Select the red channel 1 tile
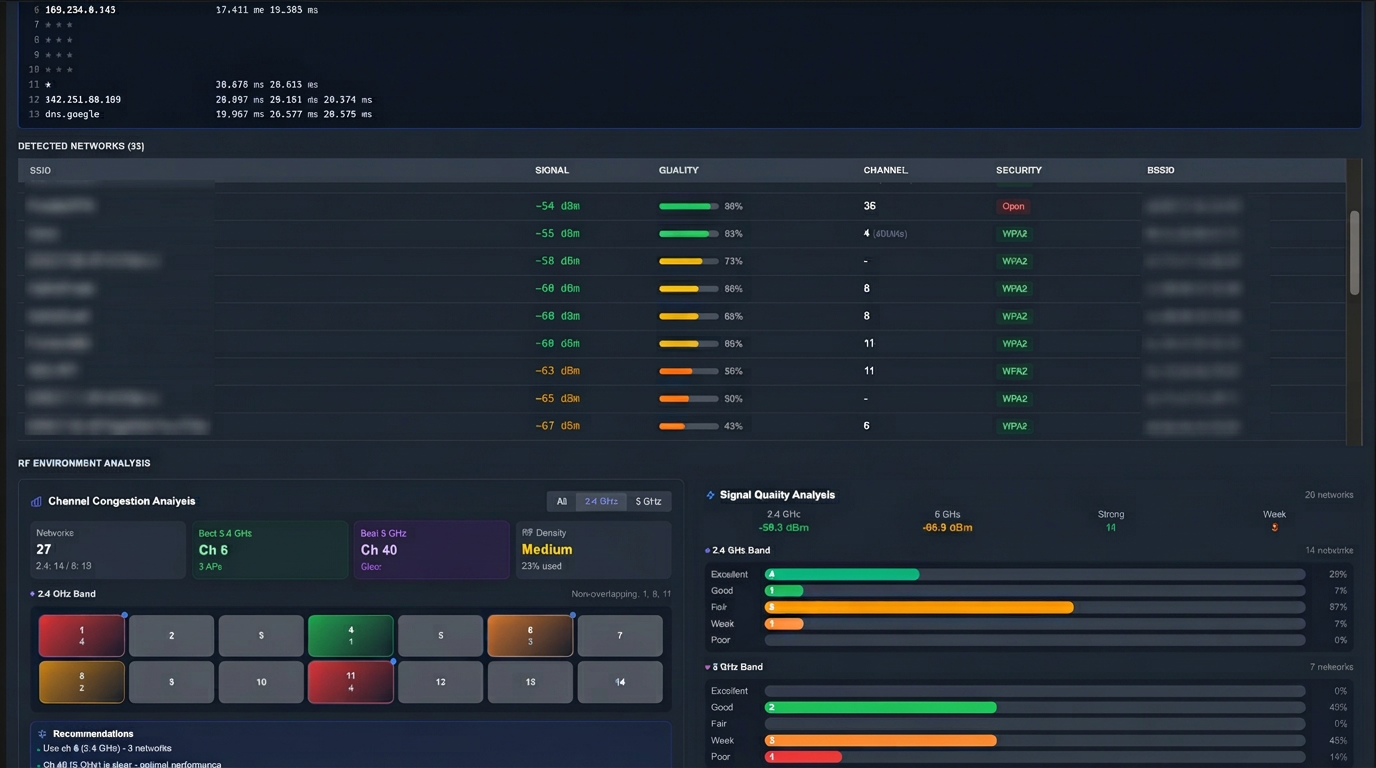 click(x=82, y=636)
